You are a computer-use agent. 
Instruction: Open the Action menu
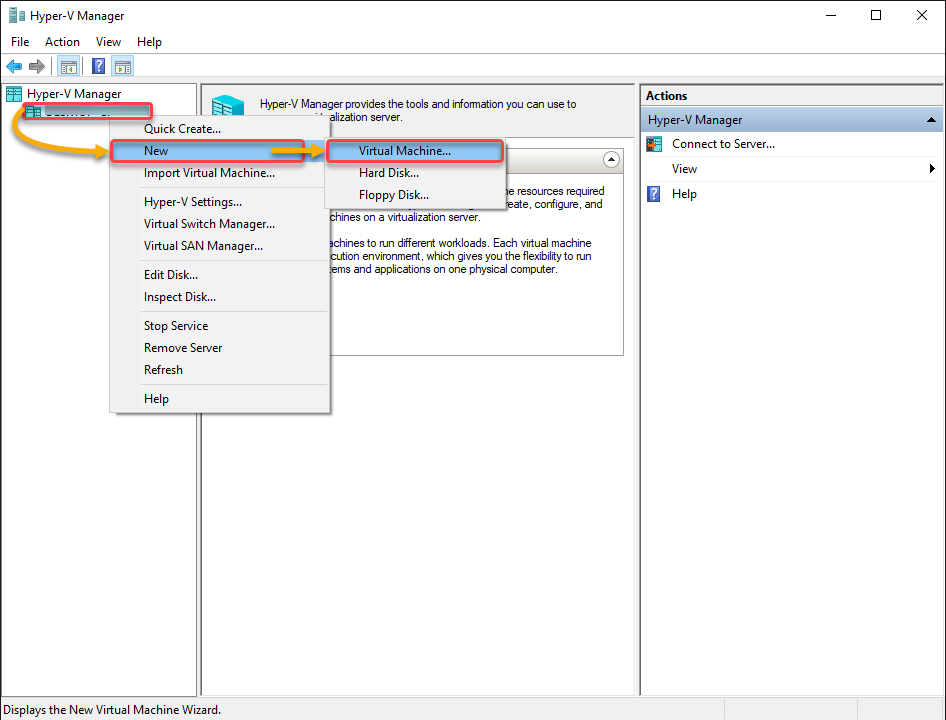pos(62,42)
